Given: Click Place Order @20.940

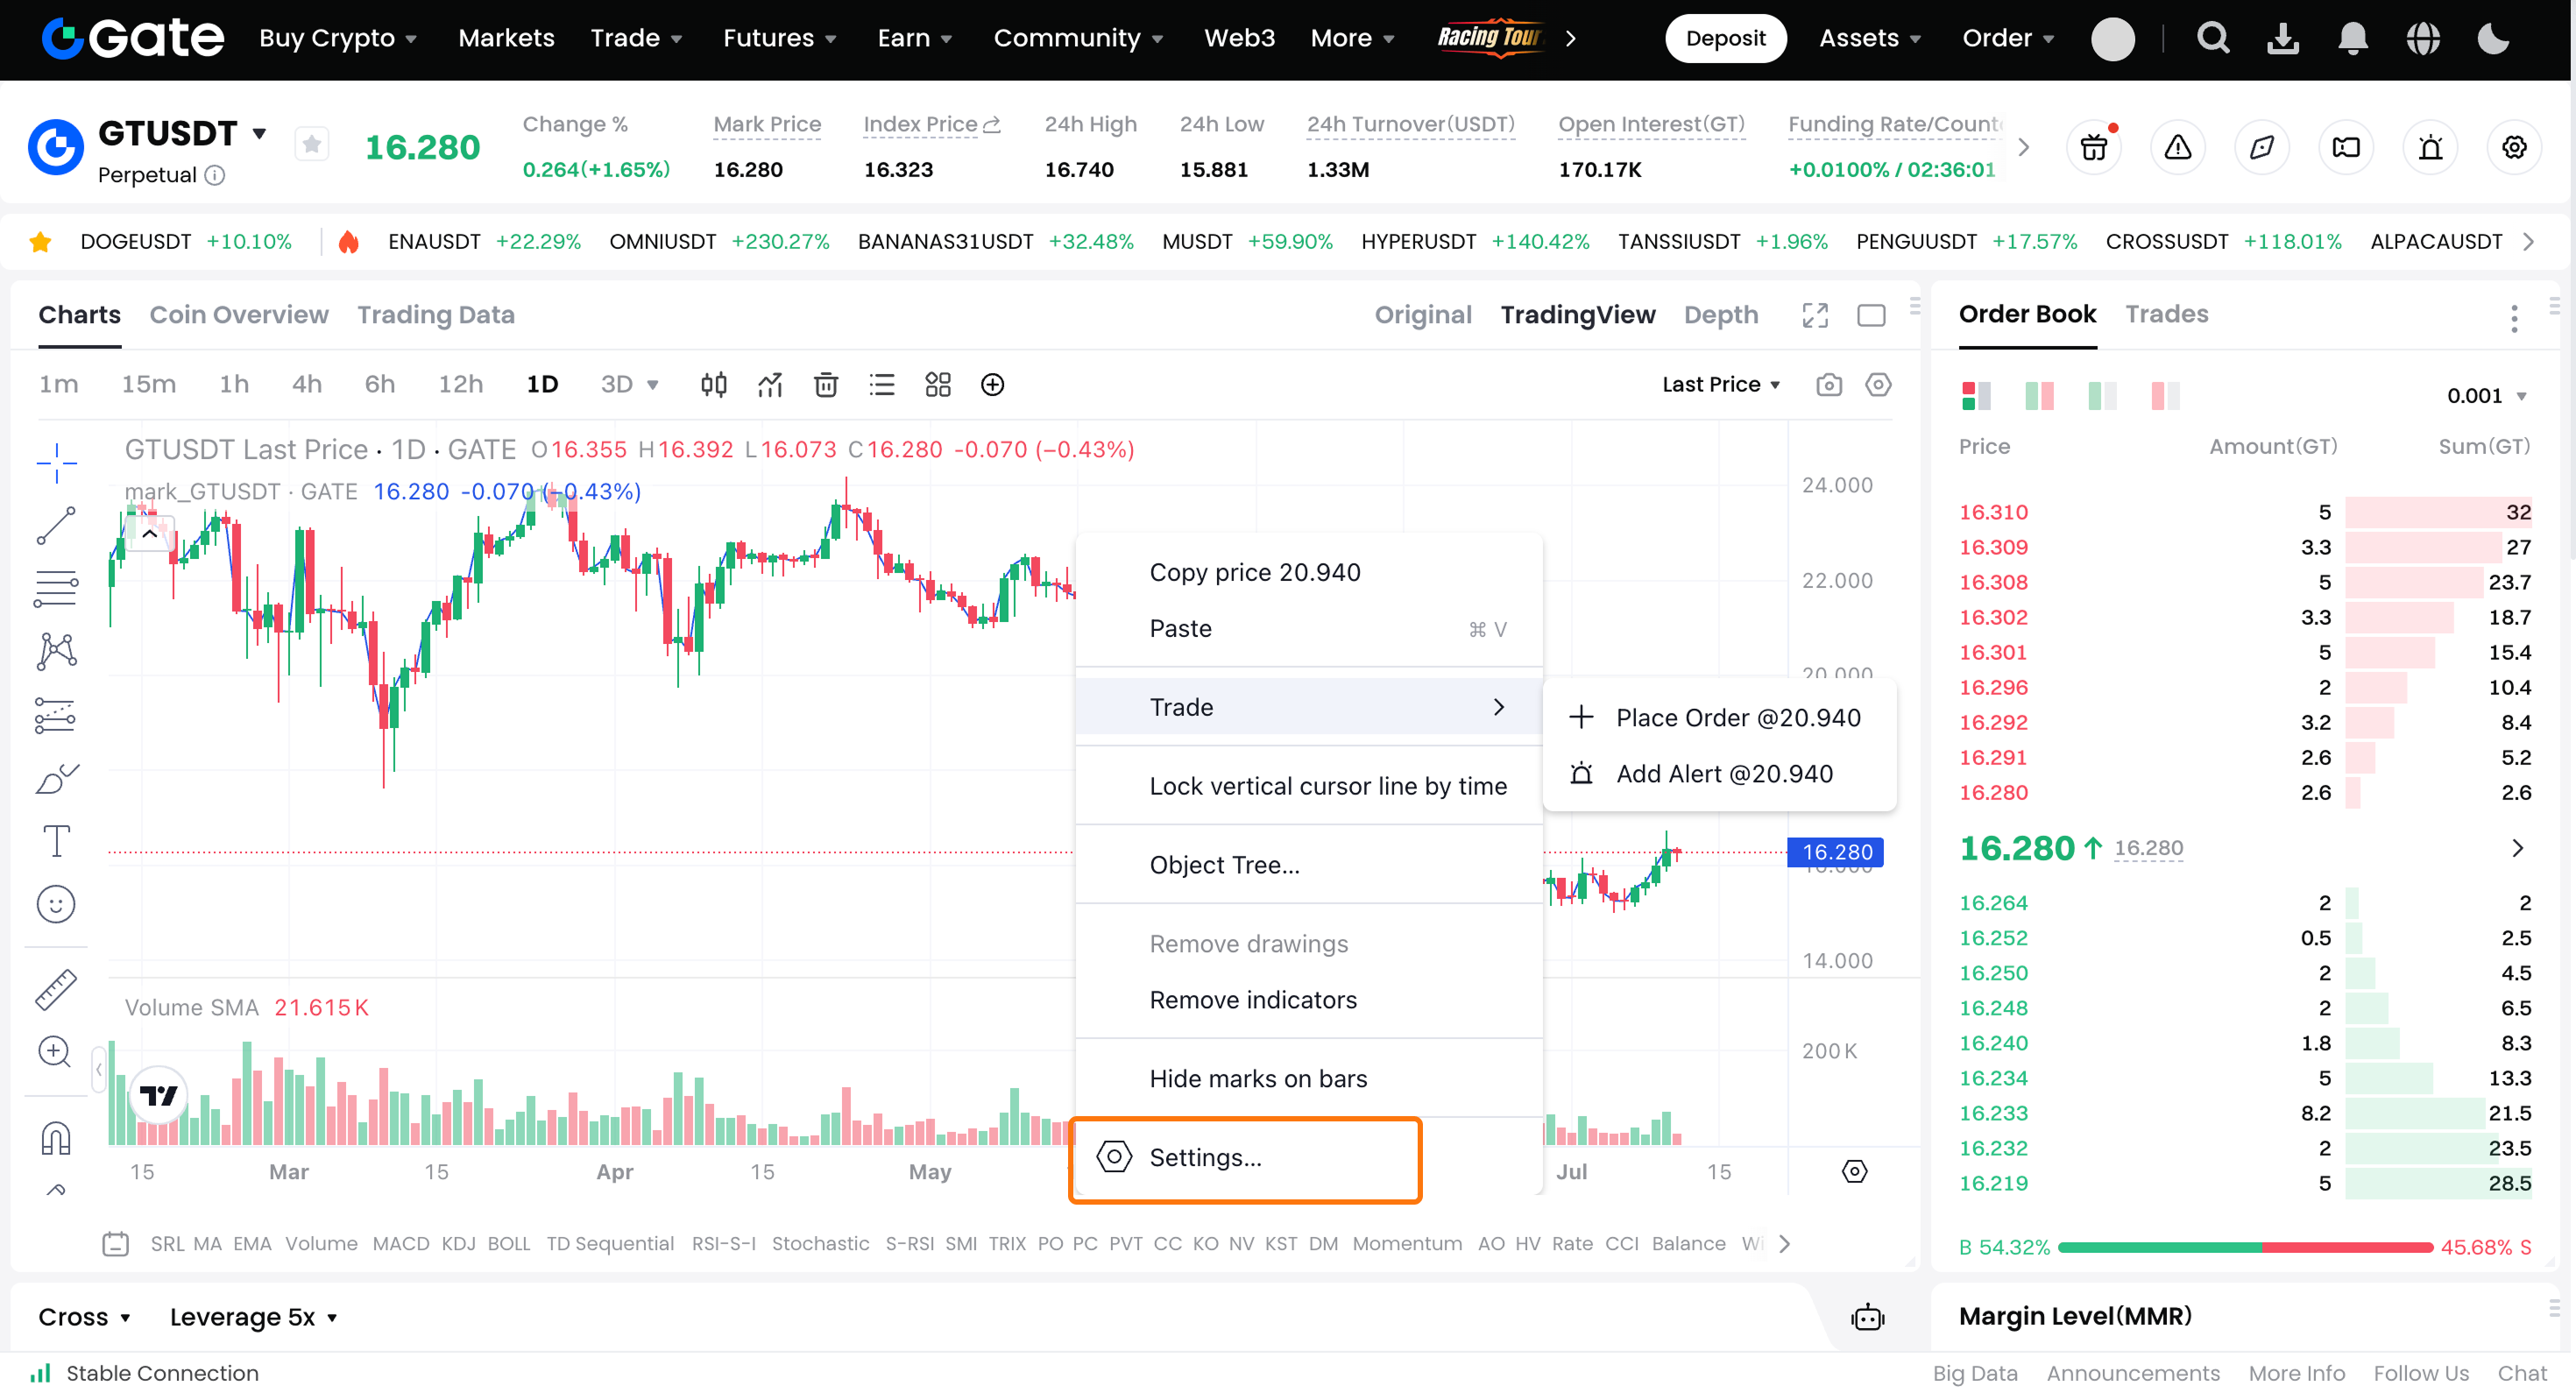Looking at the screenshot, I should pyautogui.click(x=1738, y=718).
